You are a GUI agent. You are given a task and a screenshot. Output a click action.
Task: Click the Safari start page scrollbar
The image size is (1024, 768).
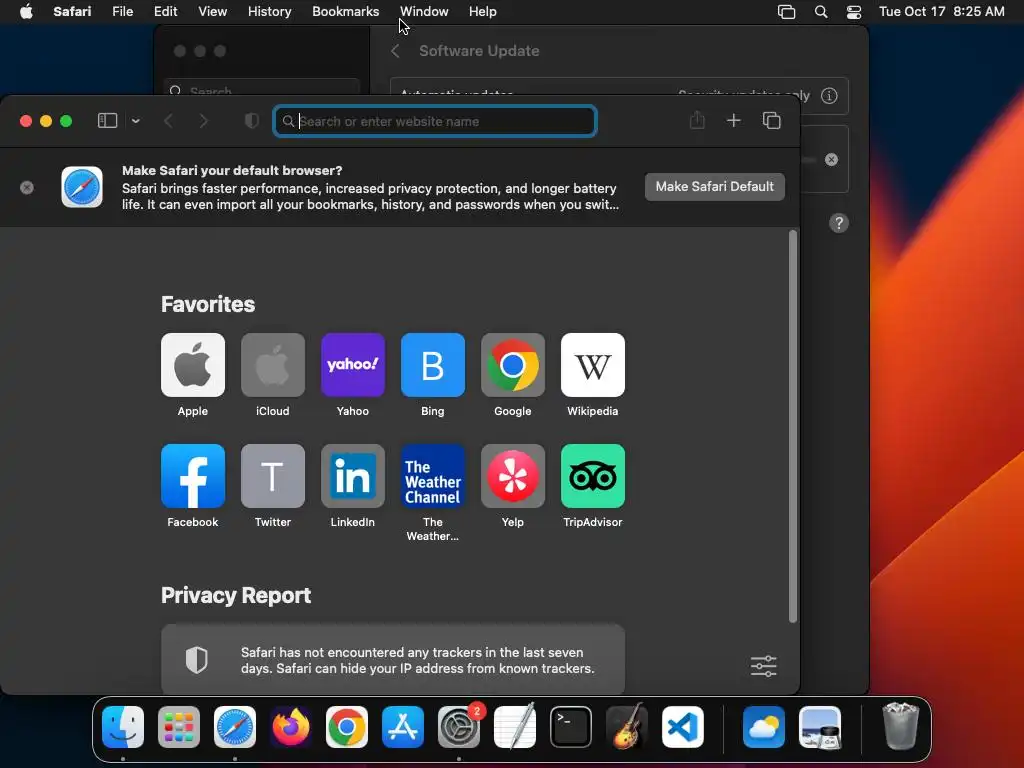793,426
